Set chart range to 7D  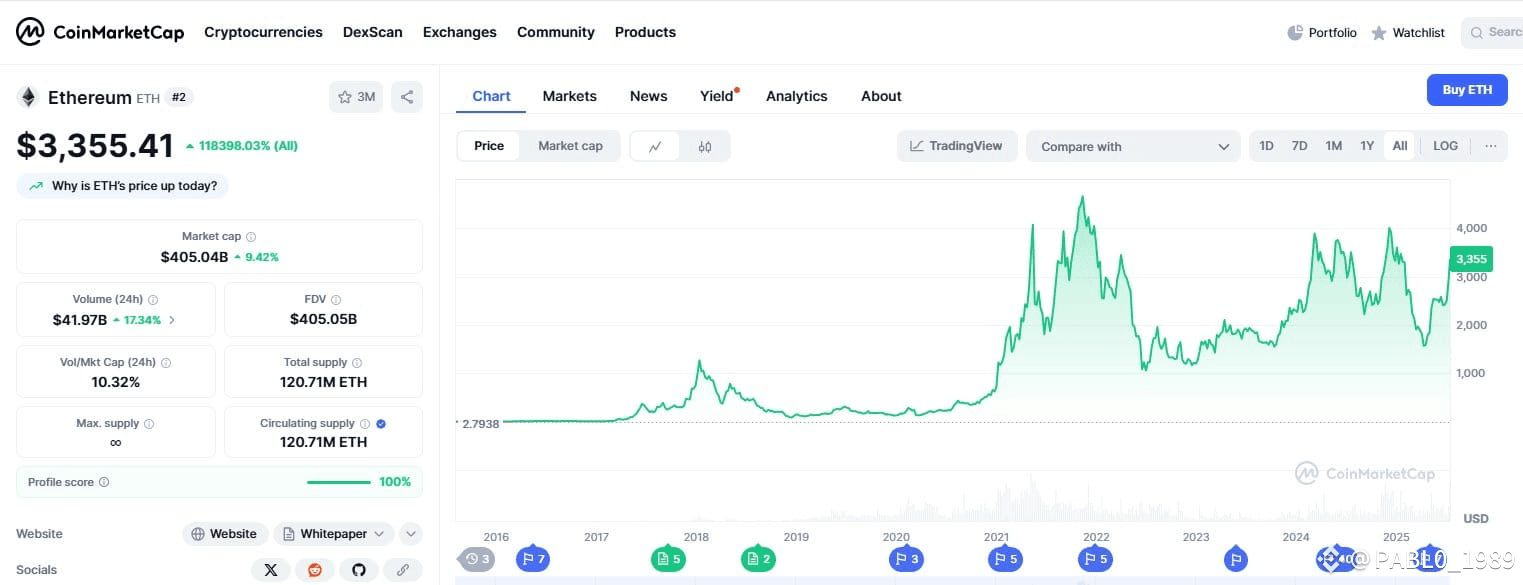point(1299,146)
